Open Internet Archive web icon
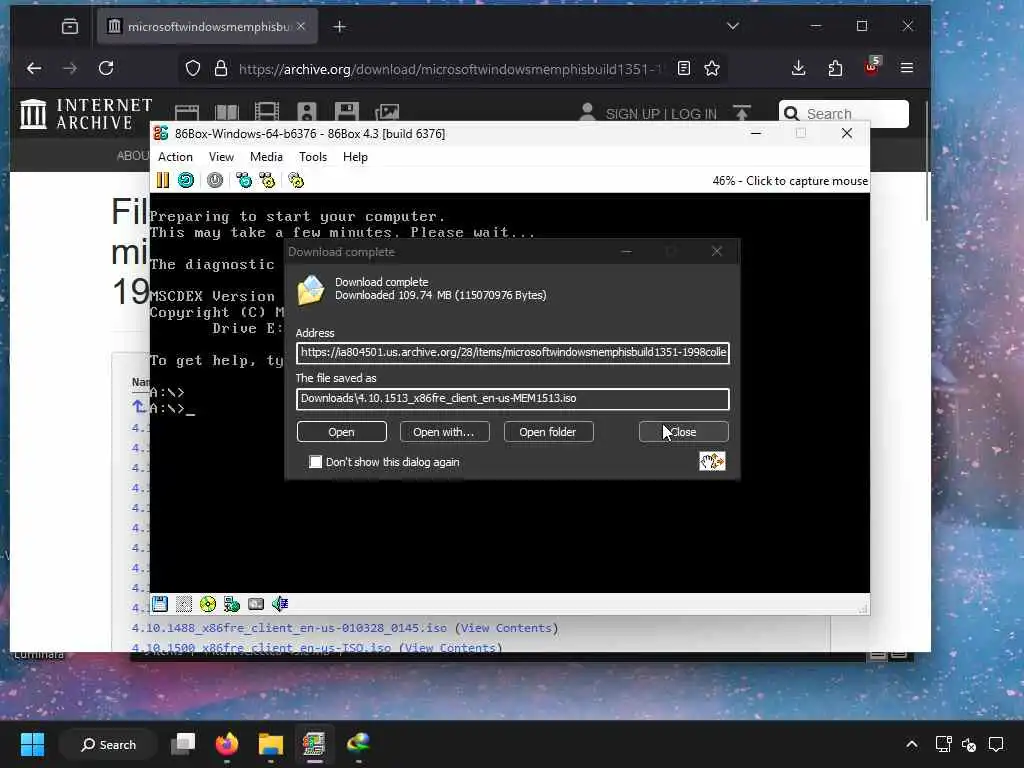Viewport: 1024px width, 768px height. (x=187, y=112)
